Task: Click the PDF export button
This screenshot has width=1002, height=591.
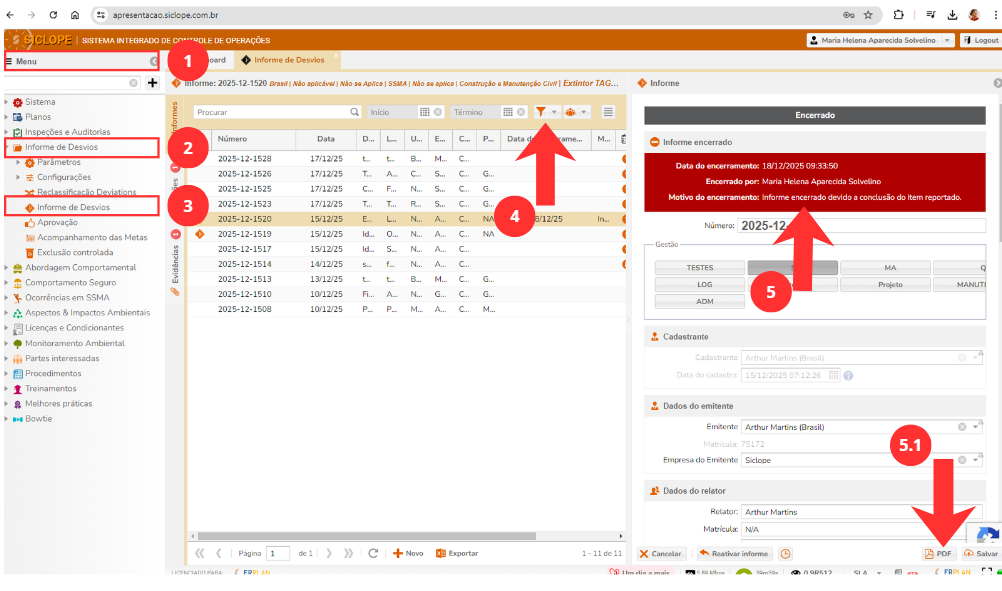Action: point(938,553)
